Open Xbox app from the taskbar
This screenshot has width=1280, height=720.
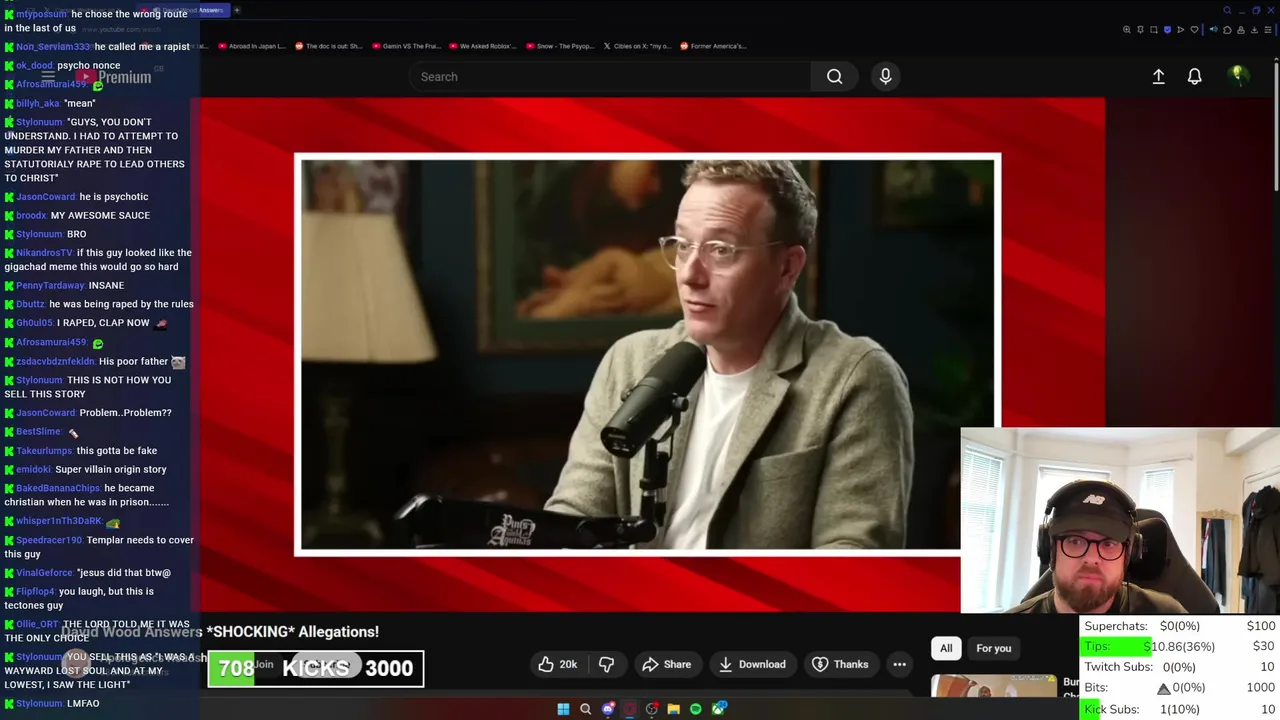(718, 709)
